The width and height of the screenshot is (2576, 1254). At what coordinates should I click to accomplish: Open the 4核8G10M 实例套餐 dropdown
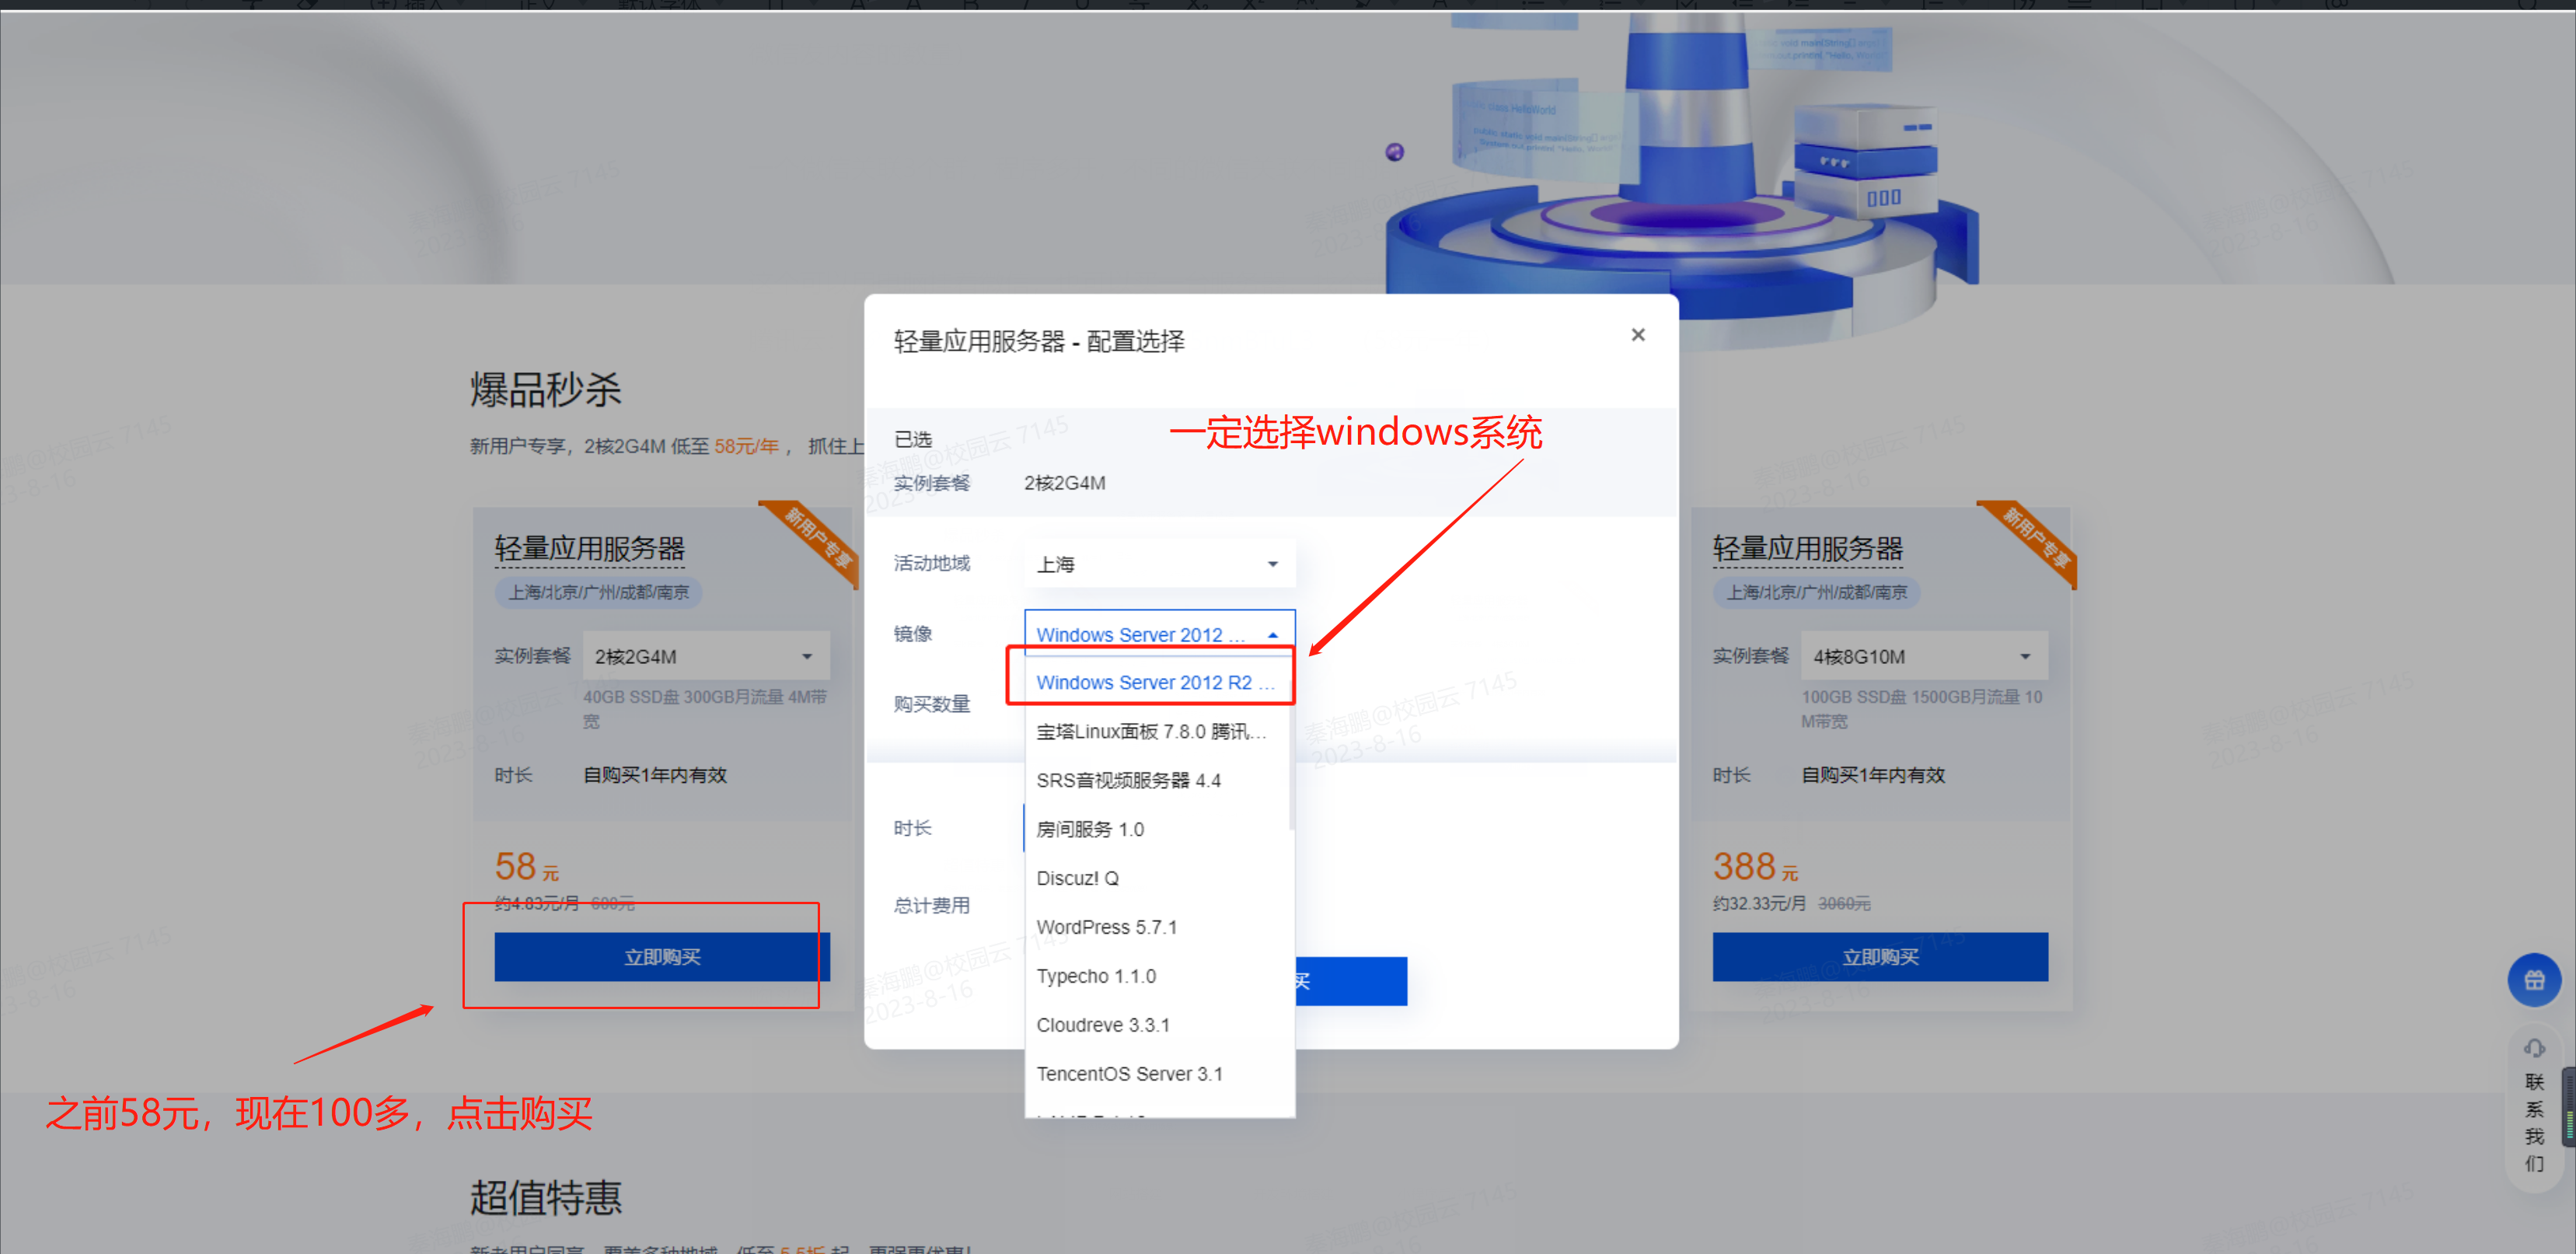(1924, 656)
